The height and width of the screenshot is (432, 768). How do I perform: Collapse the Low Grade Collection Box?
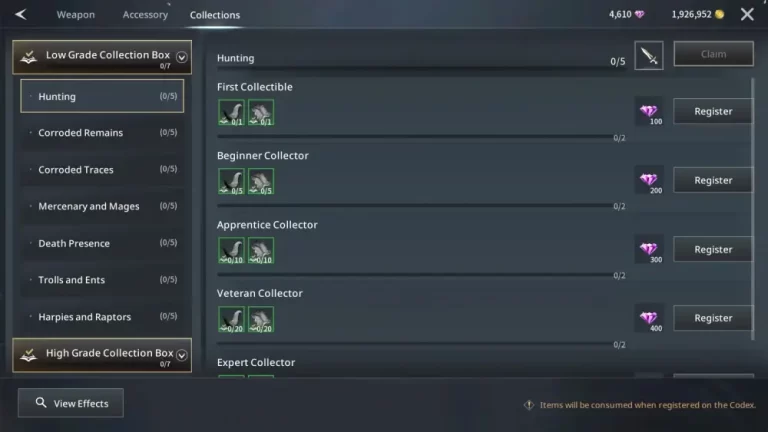182,57
